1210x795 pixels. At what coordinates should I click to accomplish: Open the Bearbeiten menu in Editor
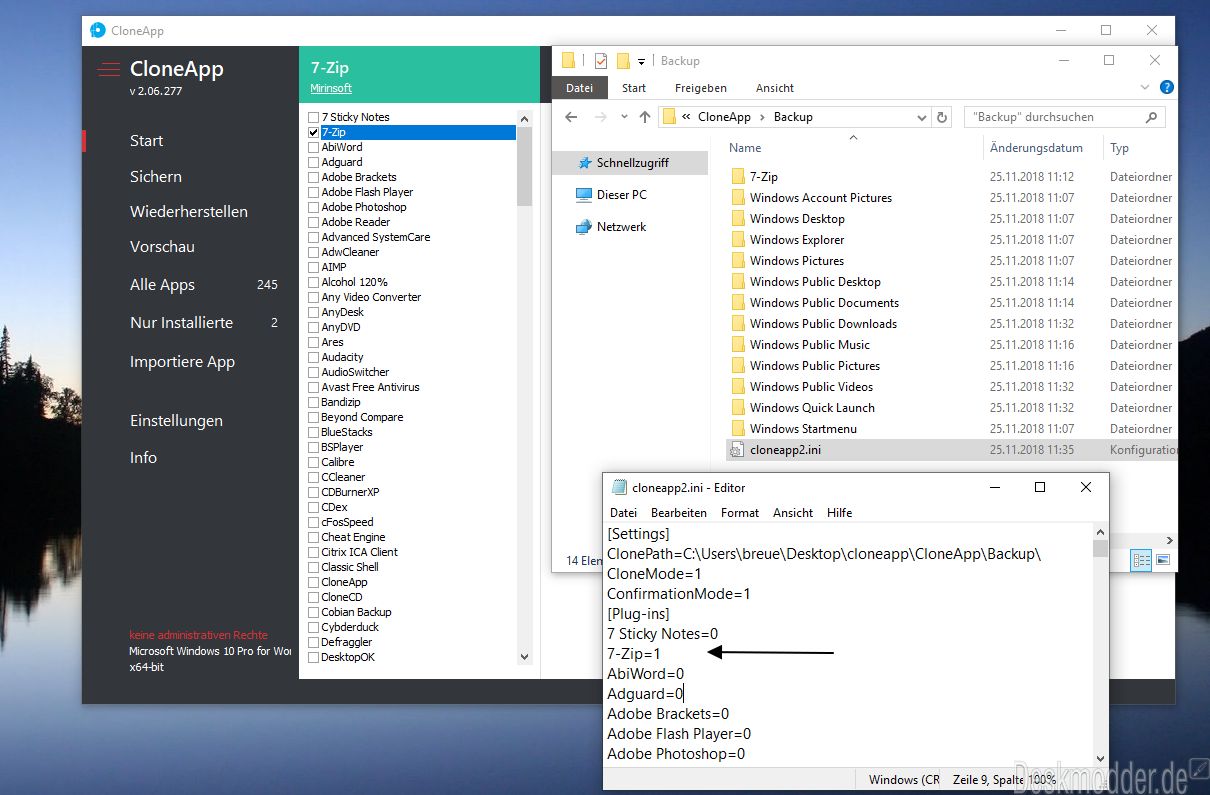tap(679, 512)
